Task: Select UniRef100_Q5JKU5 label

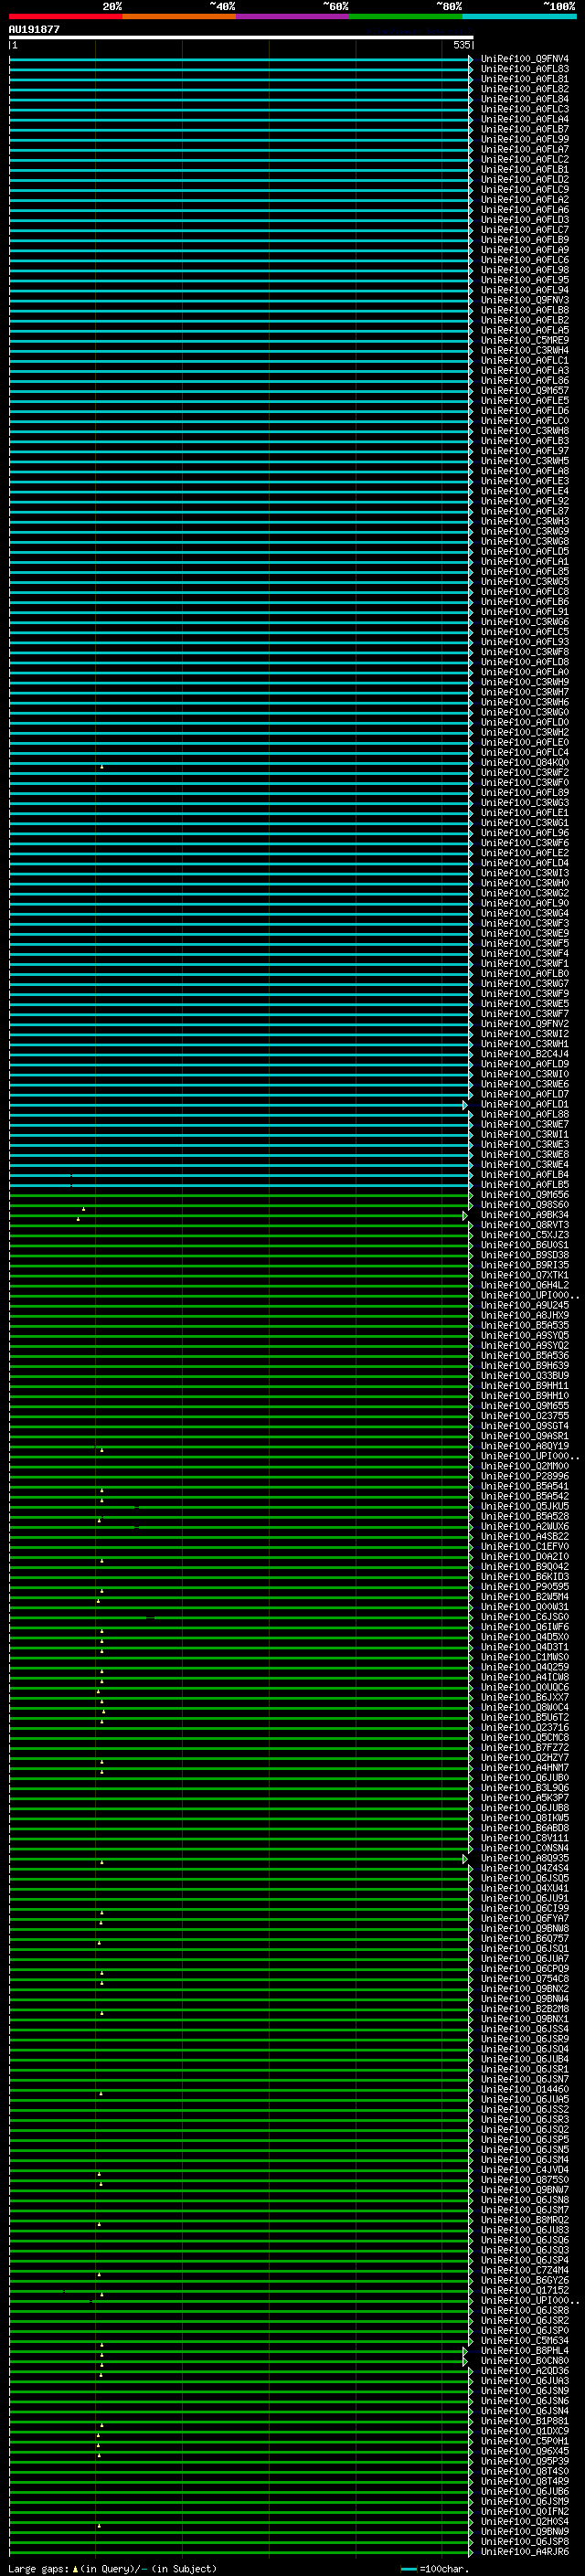Action: point(524,1507)
